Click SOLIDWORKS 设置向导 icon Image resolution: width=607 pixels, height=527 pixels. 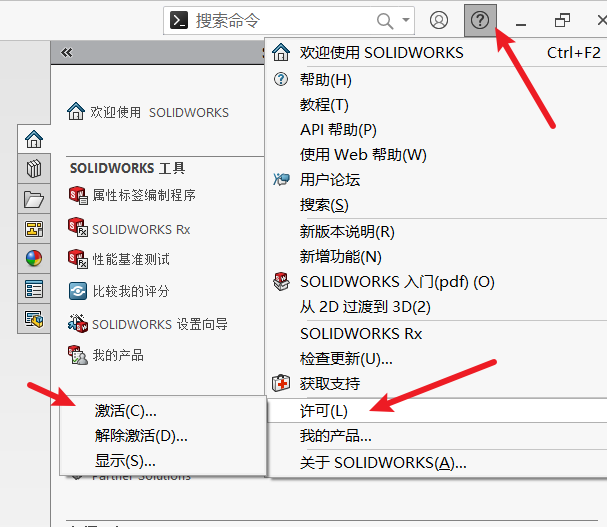[78, 323]
